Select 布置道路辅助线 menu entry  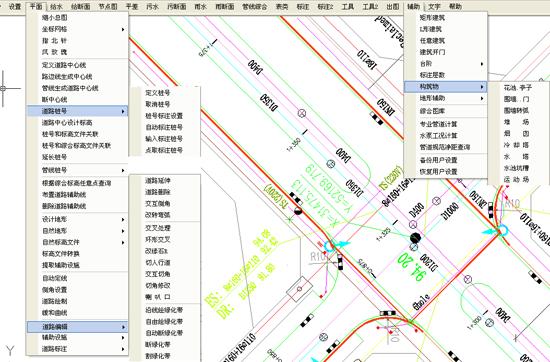coord(64,194)
